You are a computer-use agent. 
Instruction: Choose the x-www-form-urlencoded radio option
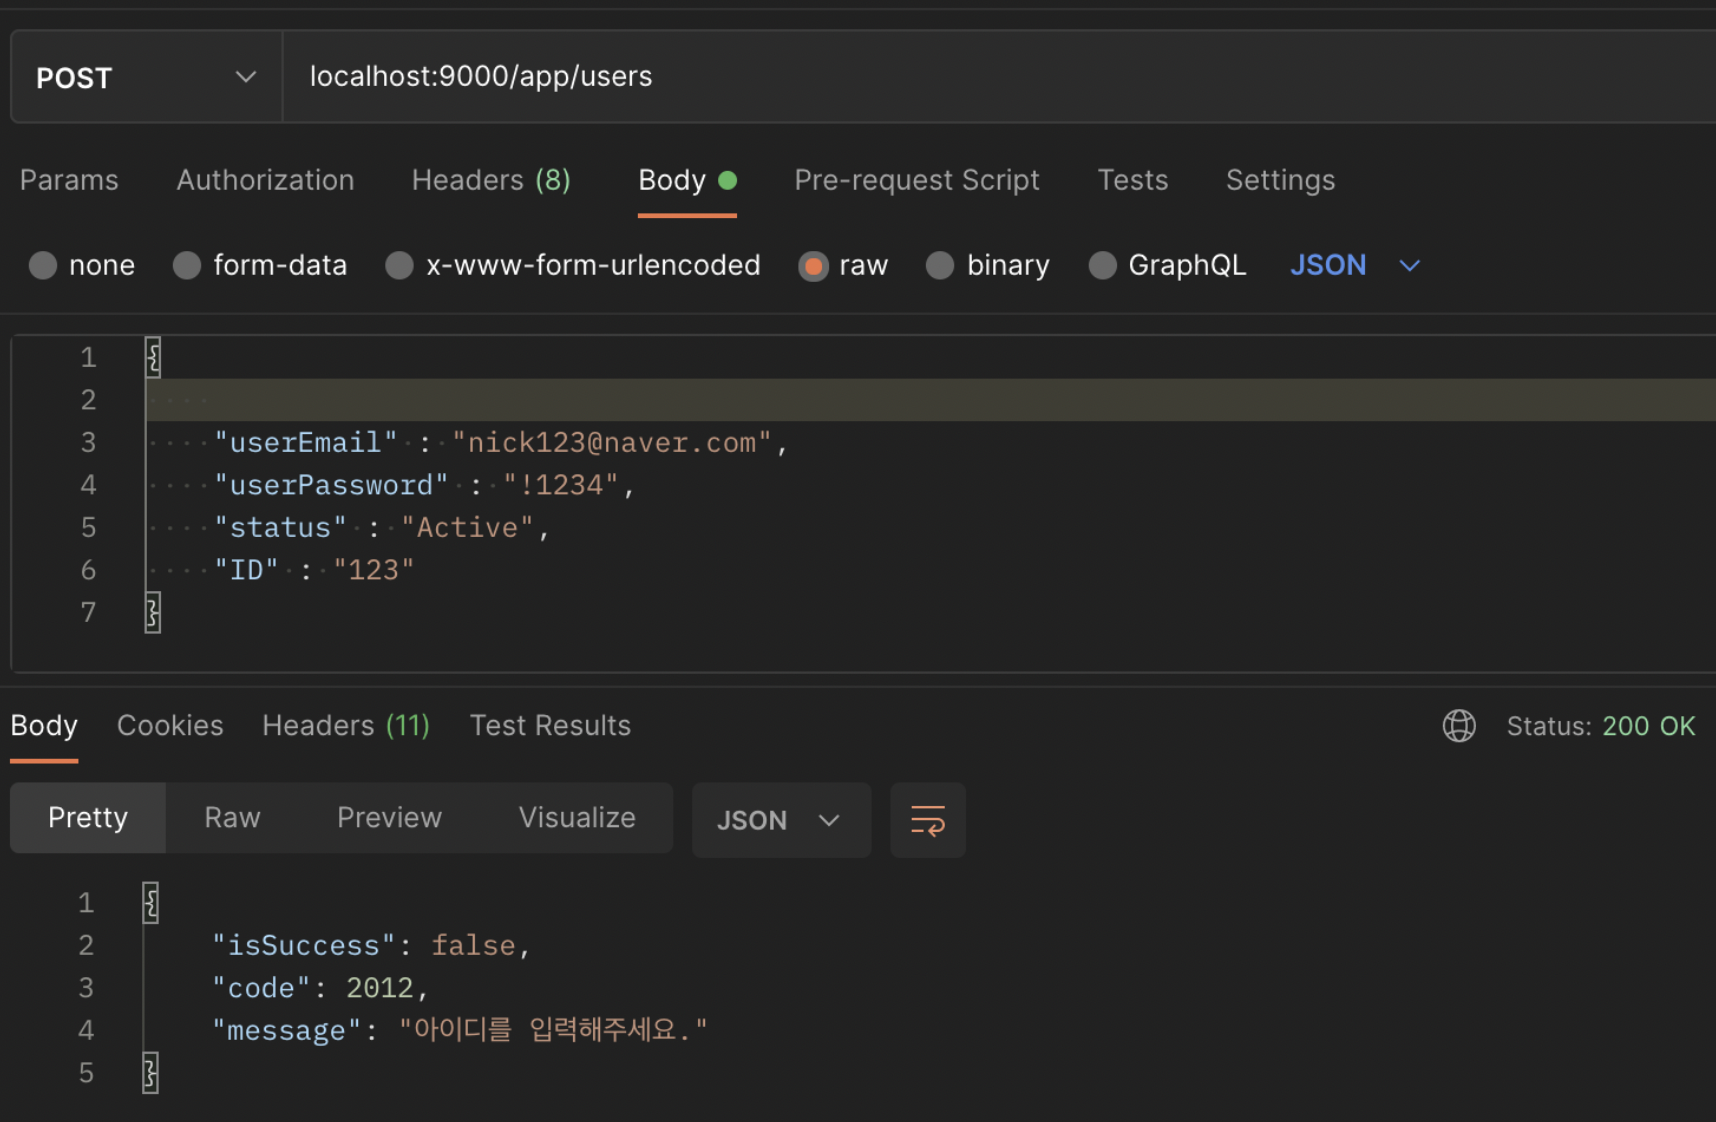click(400, 265)
